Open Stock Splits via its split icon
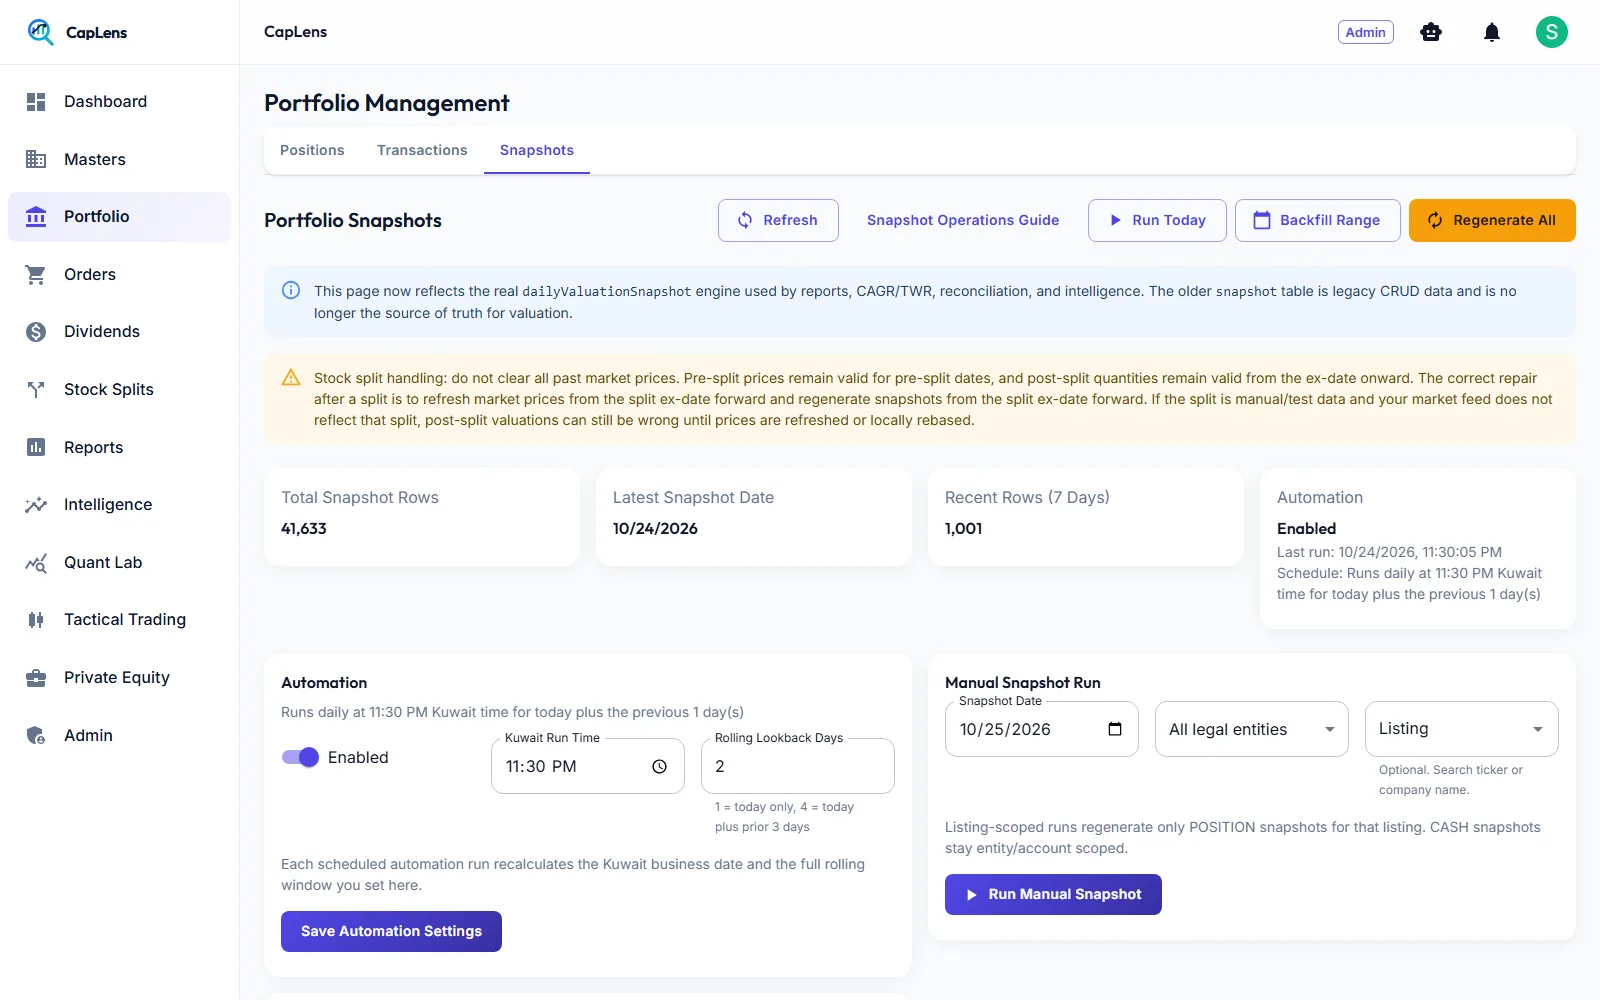 pyautogui.click(x=36, y=389)
